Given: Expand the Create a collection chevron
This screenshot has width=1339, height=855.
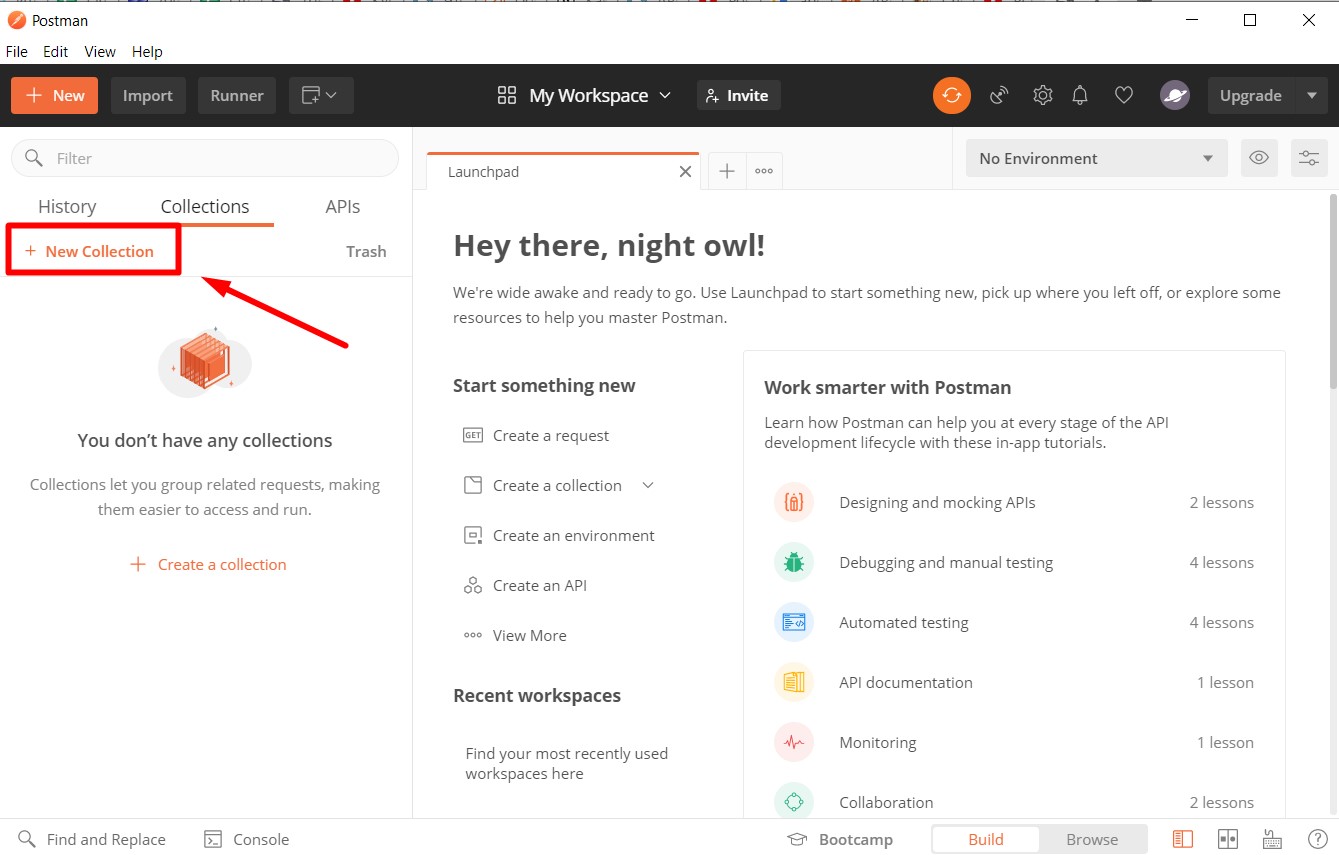Looking at the screenshot, I should 648,485.
